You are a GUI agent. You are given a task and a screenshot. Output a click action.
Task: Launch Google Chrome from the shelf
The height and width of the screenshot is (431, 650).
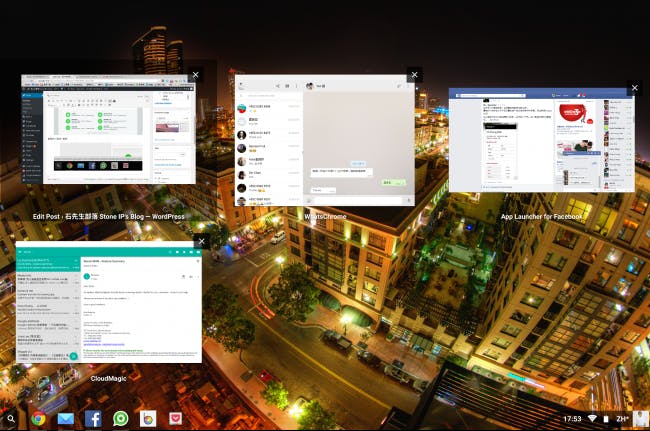coord(38,419)
